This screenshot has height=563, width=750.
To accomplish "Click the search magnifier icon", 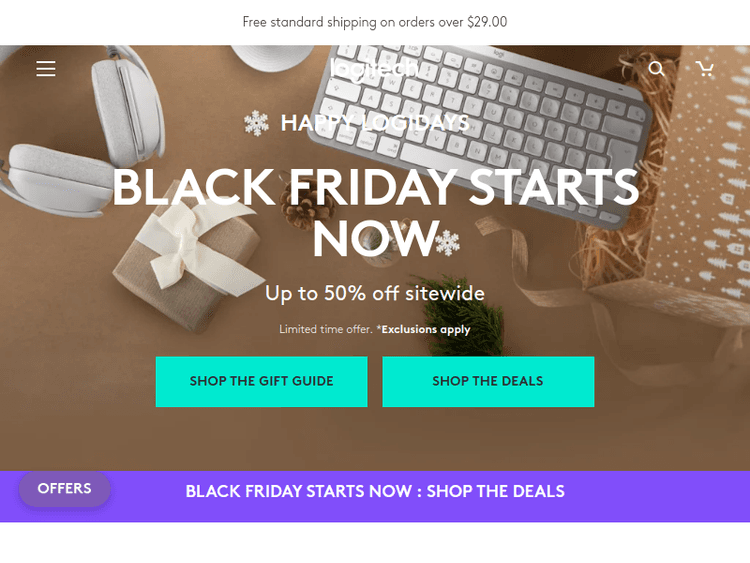I will coord(656,68).
